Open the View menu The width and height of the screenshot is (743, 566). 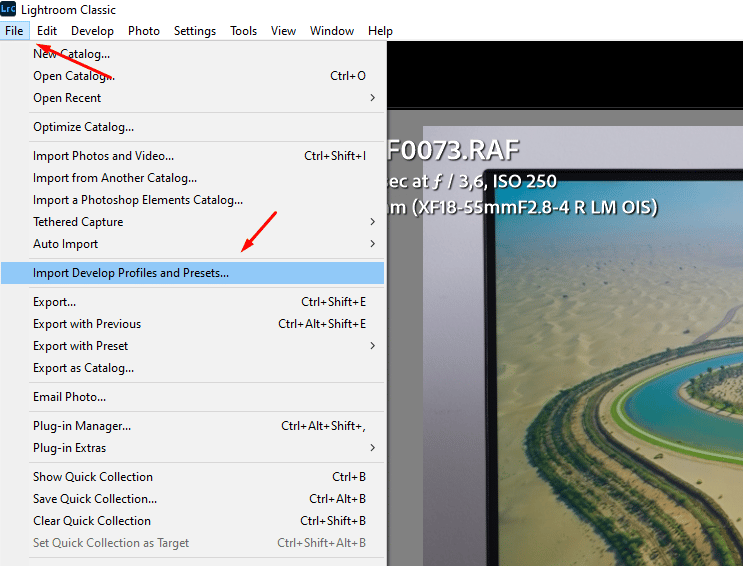pyautogui.click(x=283, y=31)
